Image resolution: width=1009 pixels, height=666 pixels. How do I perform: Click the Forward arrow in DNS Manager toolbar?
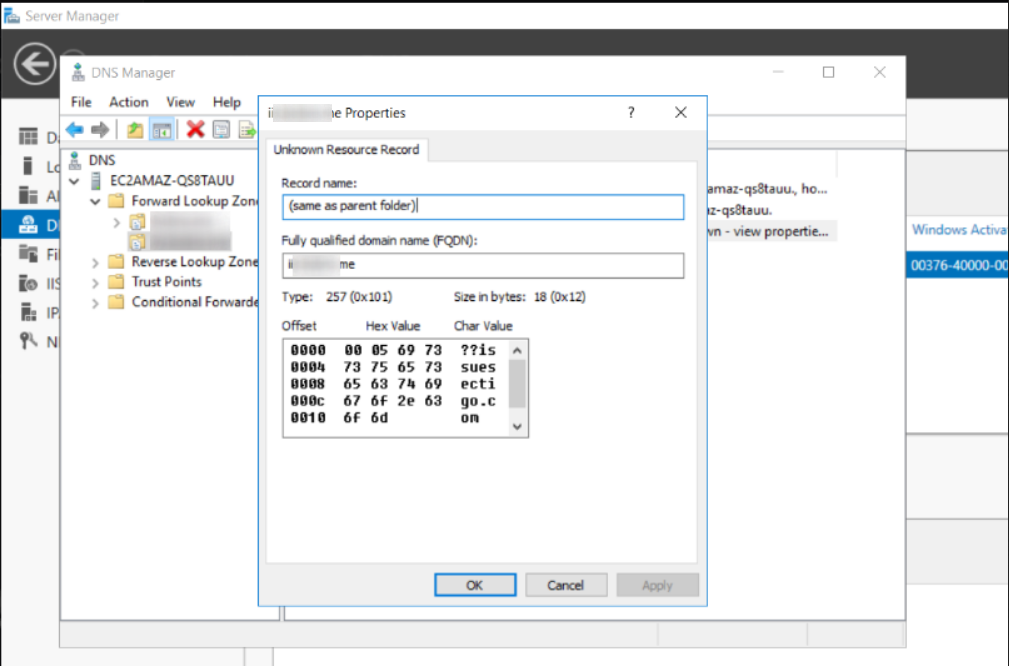pos(100,130)
